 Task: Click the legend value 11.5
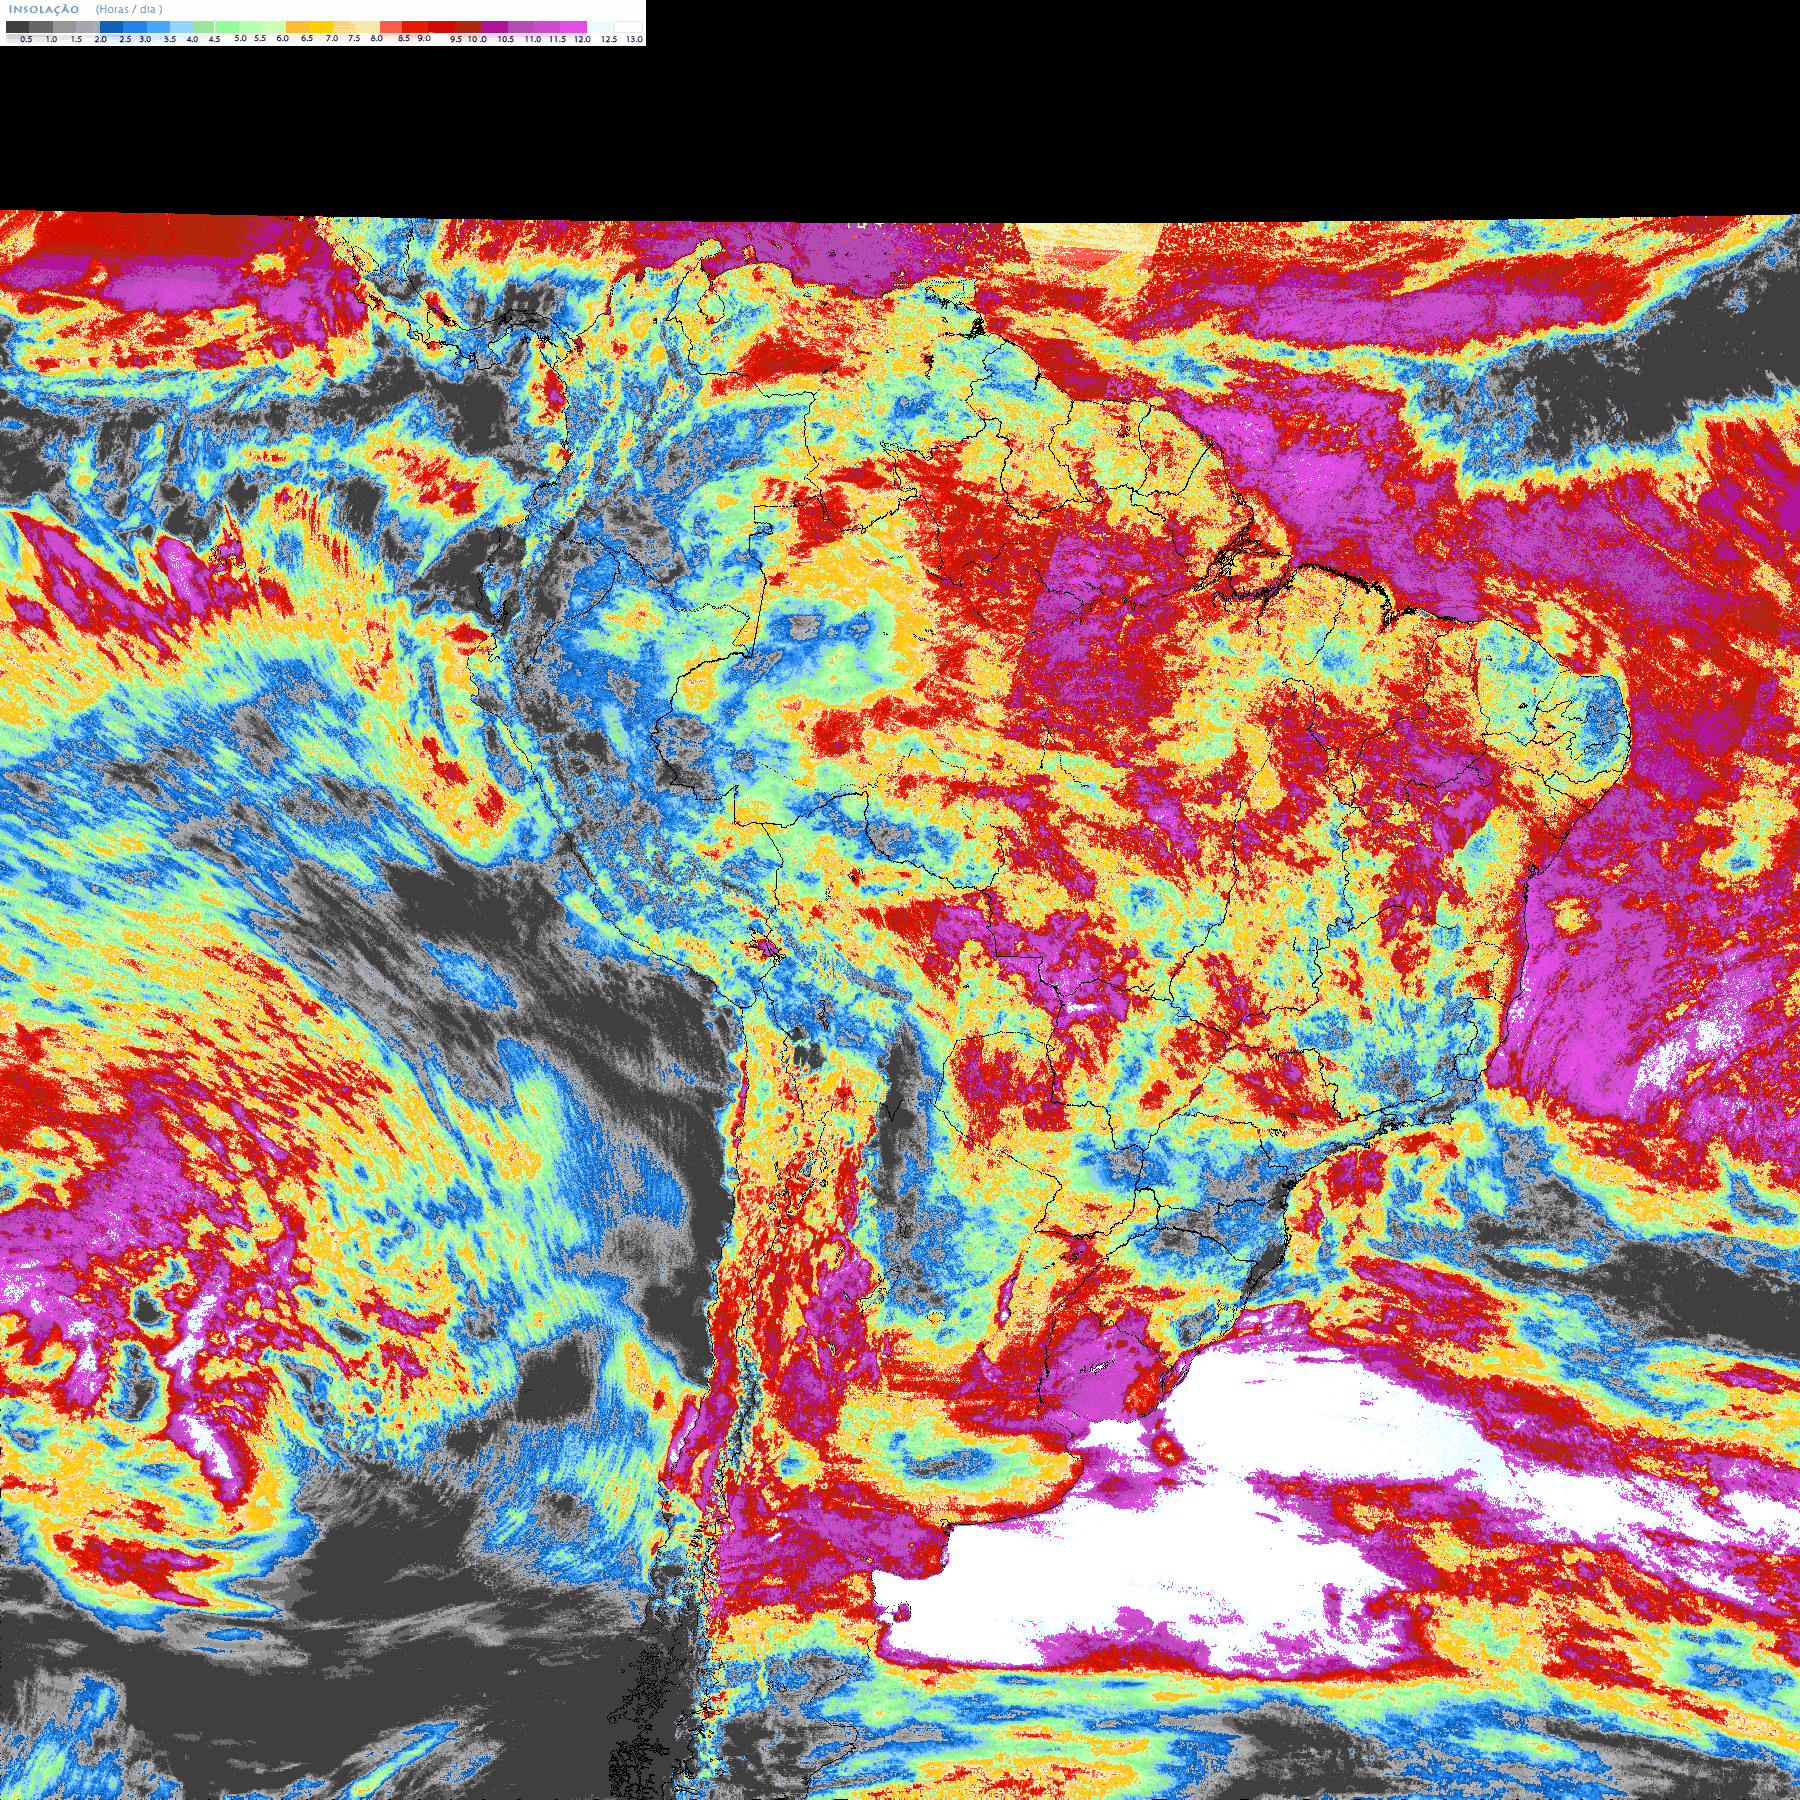557,39
